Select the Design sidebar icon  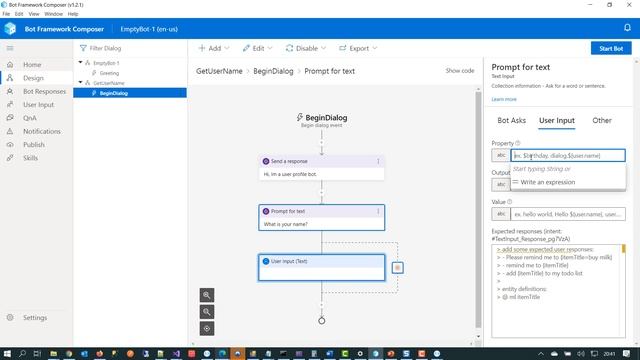[10, 78]
